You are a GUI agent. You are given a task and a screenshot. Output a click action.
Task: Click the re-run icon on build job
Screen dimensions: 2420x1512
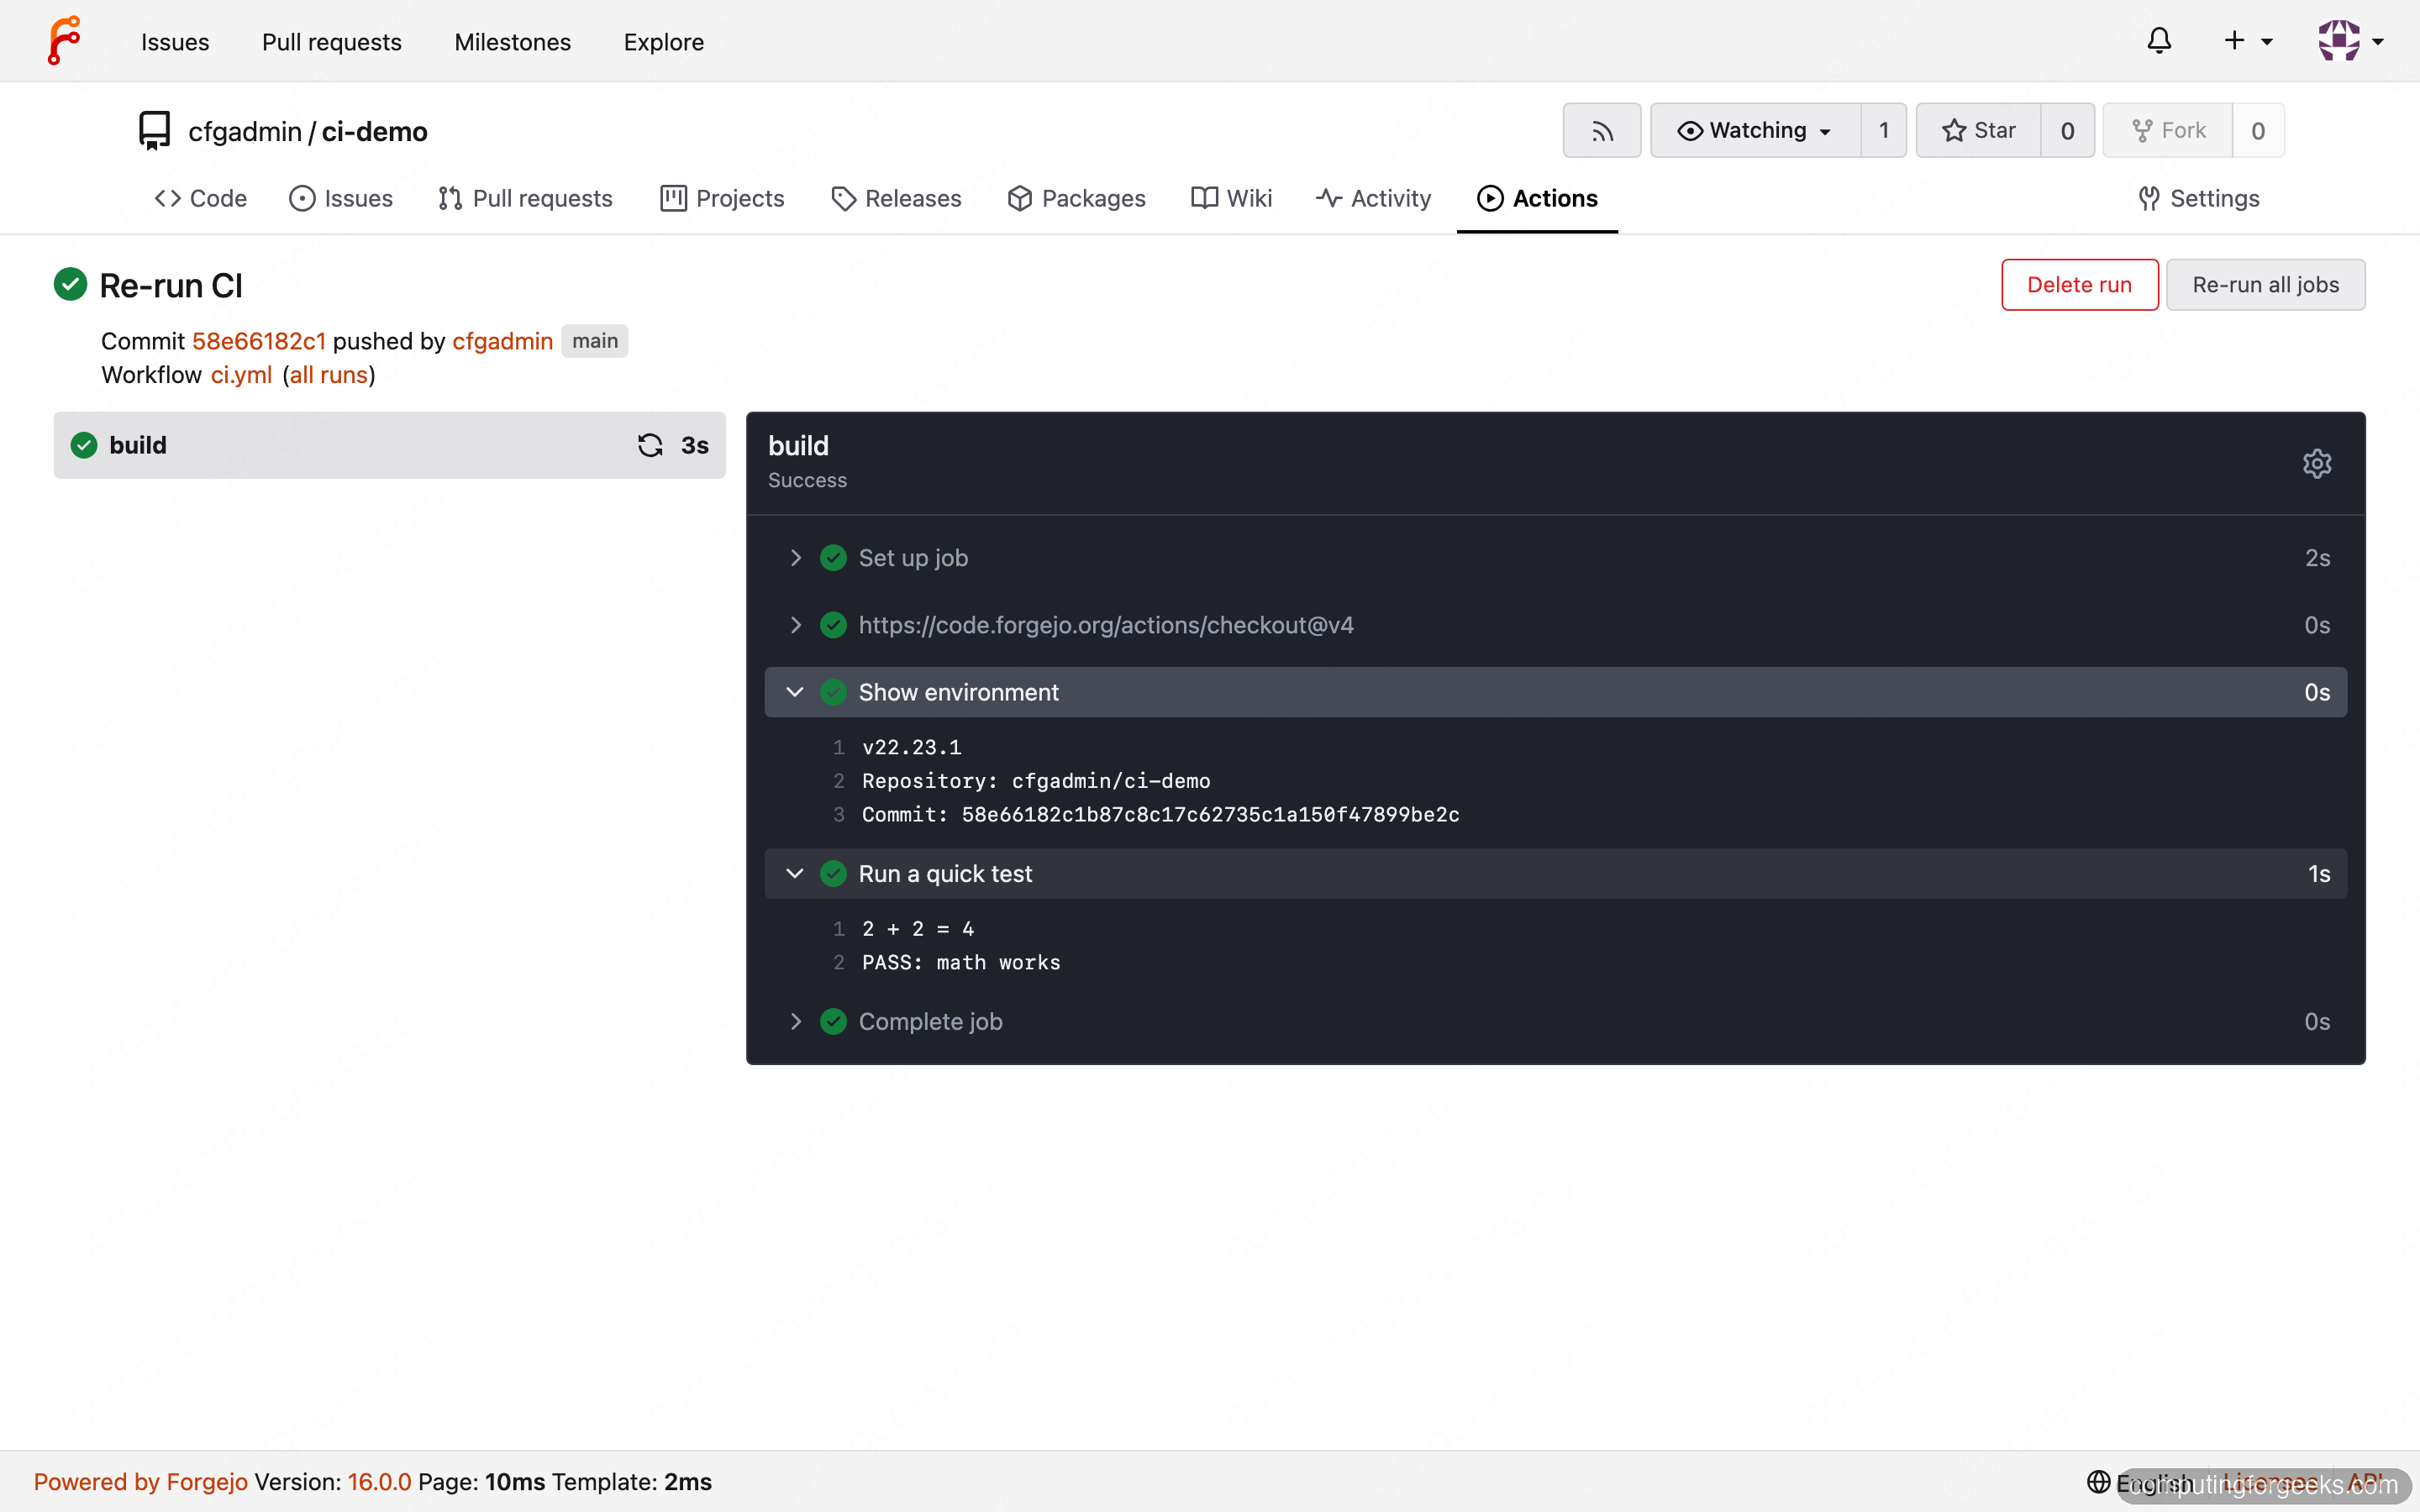650,445
